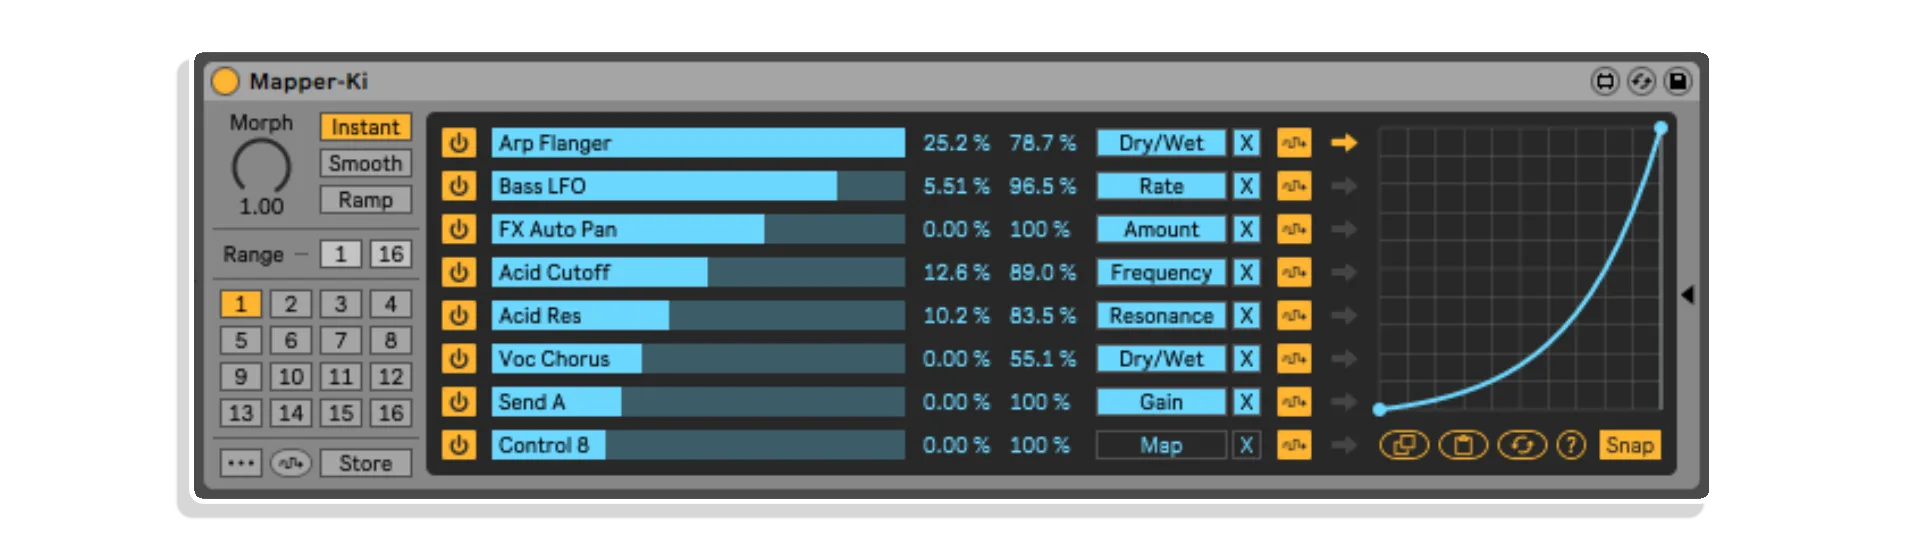The image size is (1920, 551).
Task: Click the save preset disk icon
Action: click(x=1678, y=81)
